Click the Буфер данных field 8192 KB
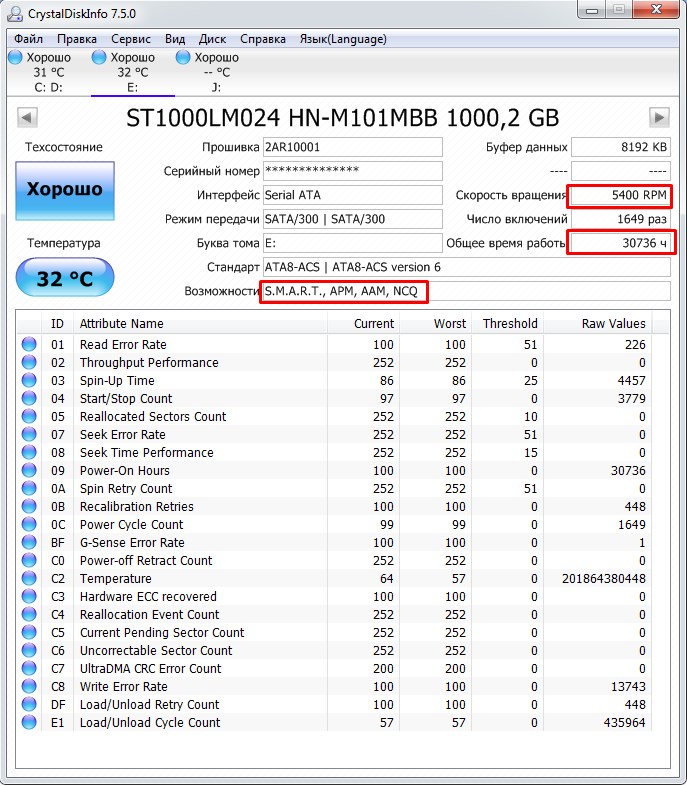 click(x=621, y=147)
